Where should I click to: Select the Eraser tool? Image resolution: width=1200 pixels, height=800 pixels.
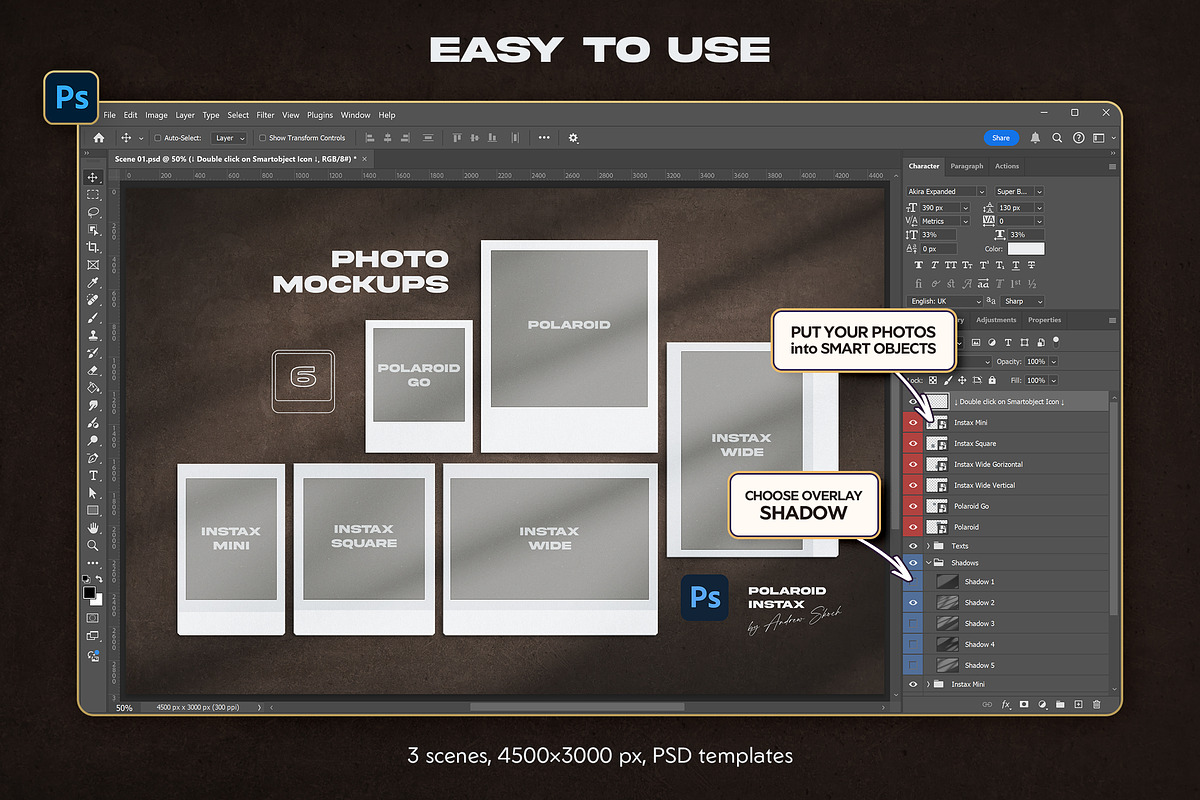(93, 369)
